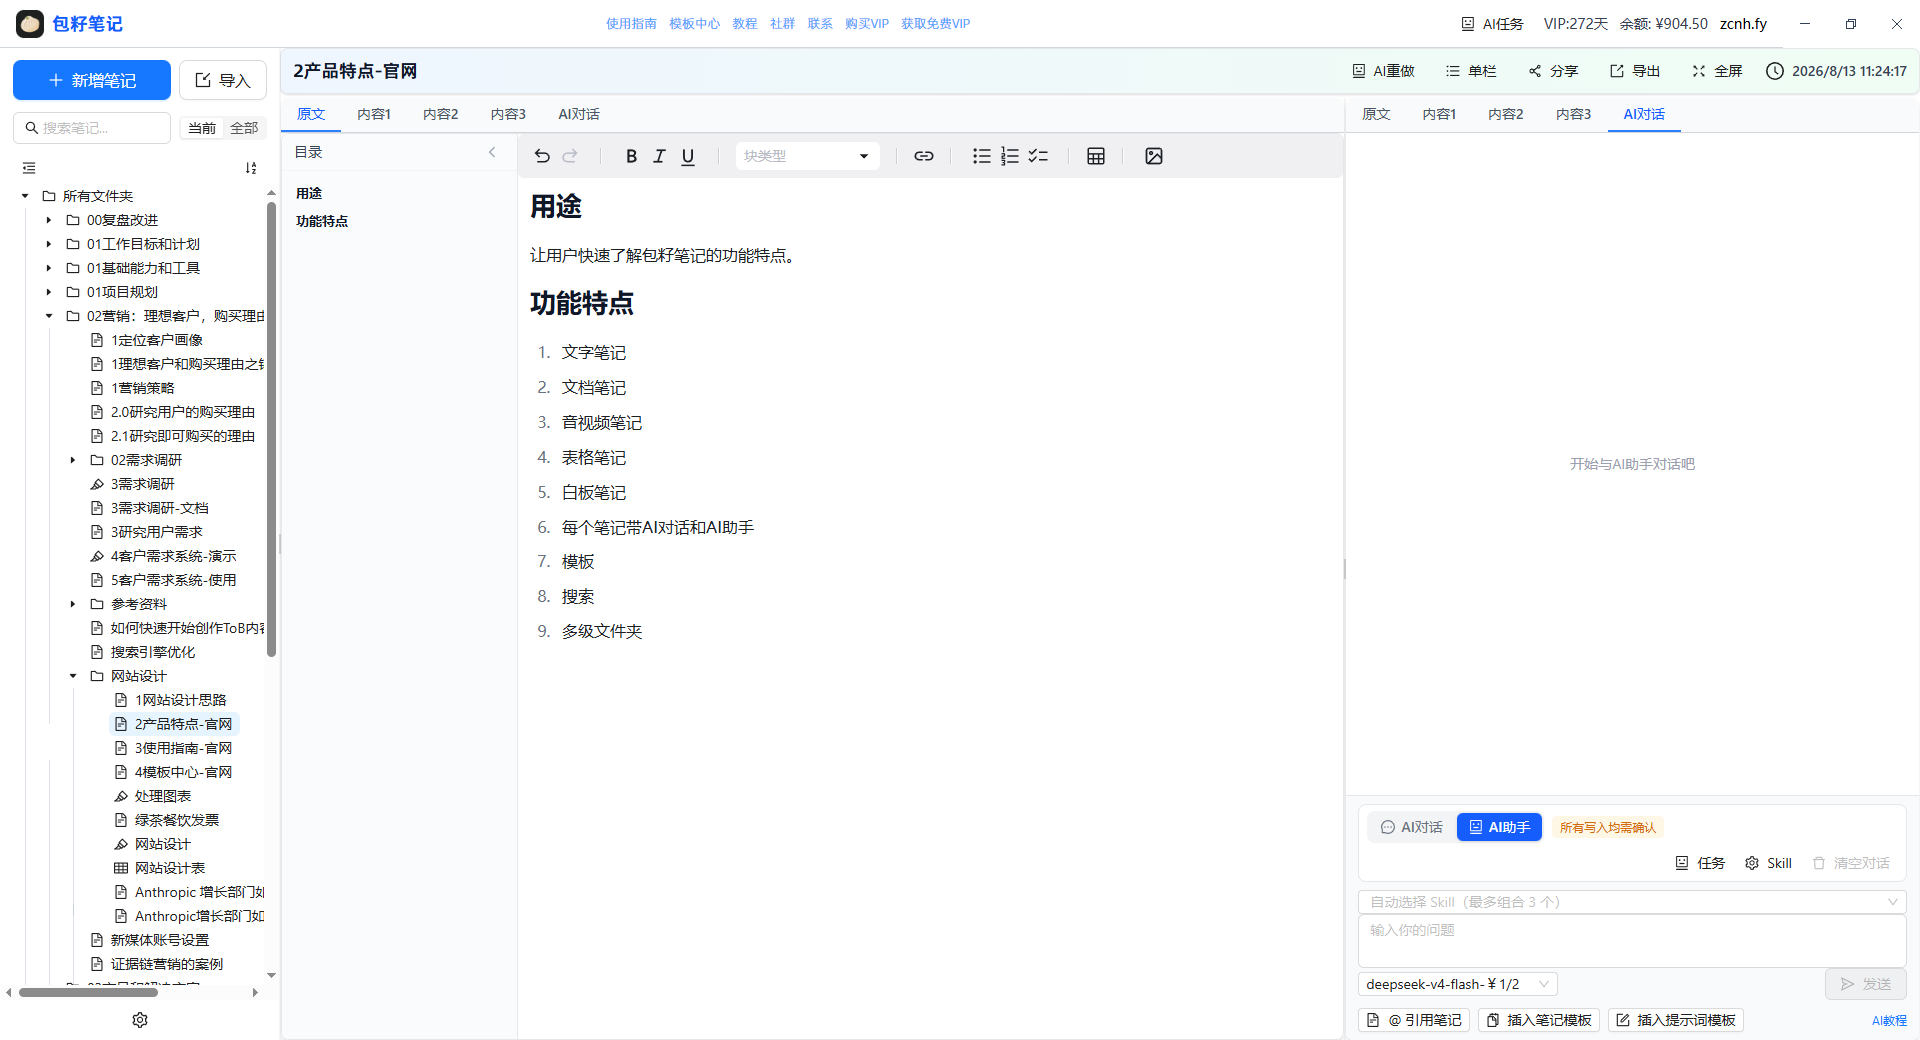This screenshot has height=1040, width=1920.
Task: Click @ 引用笔记 button
Action: tap(1414, 1020)
